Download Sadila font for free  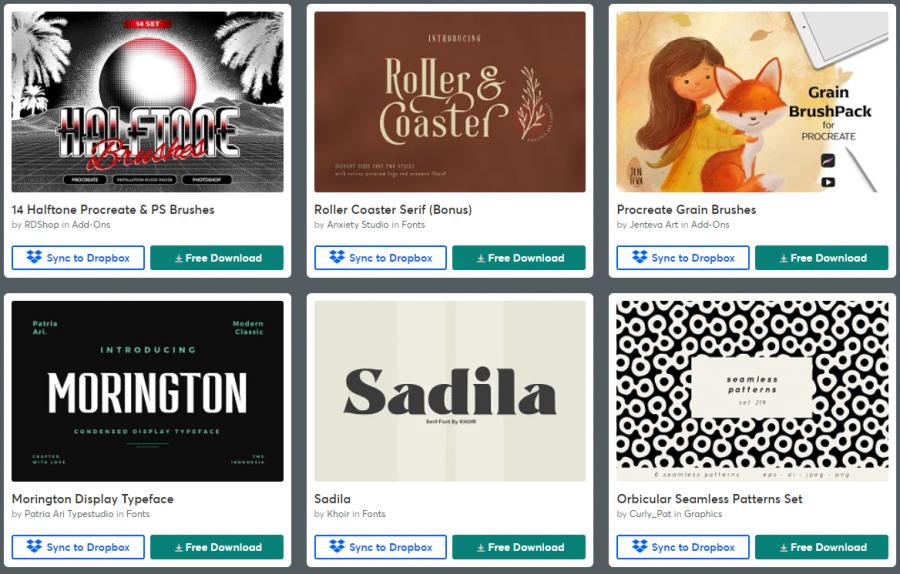coord(519,547)
